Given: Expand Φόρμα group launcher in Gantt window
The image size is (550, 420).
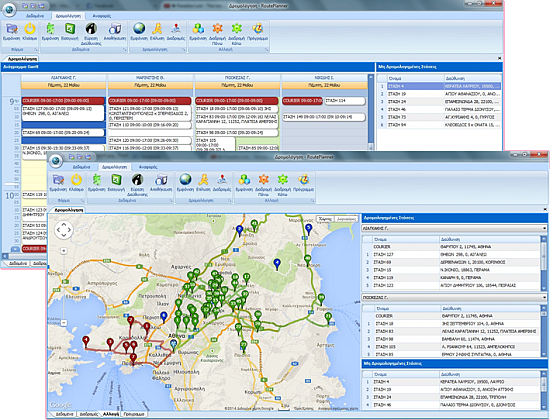Looking at the screenshot, I should click(x=36, y=50).
